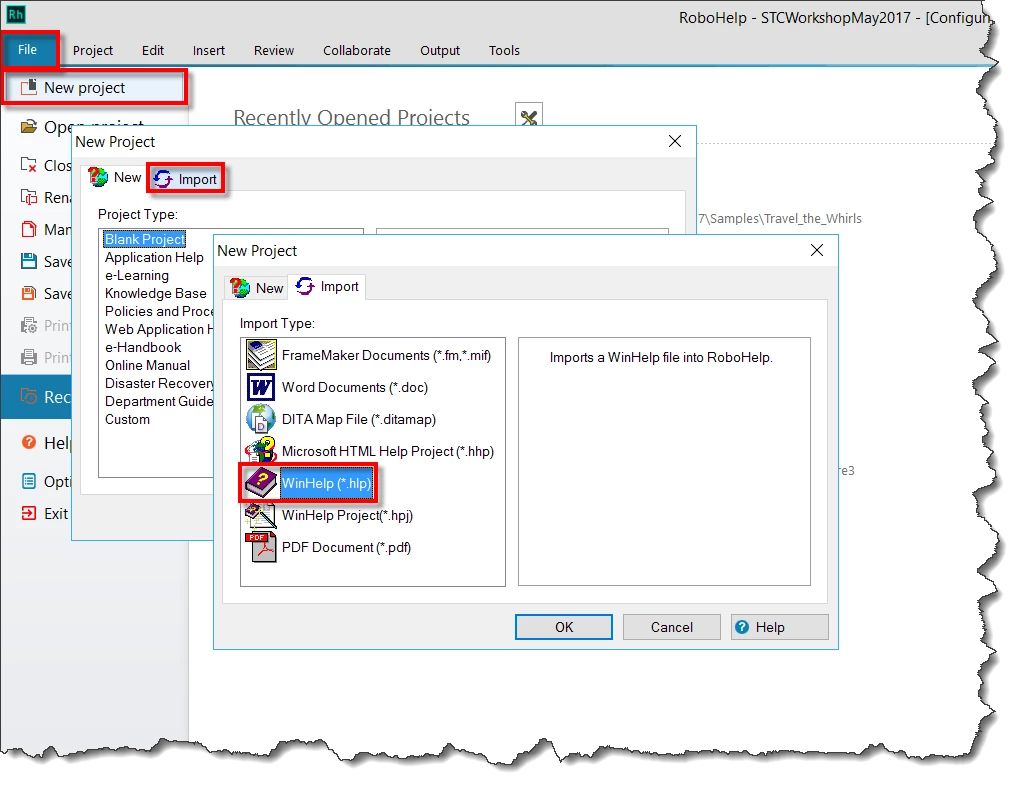Click the Help button in dialog
Image resolution: width=1020 pixels, height=787 pixels.
click(779, 627)
